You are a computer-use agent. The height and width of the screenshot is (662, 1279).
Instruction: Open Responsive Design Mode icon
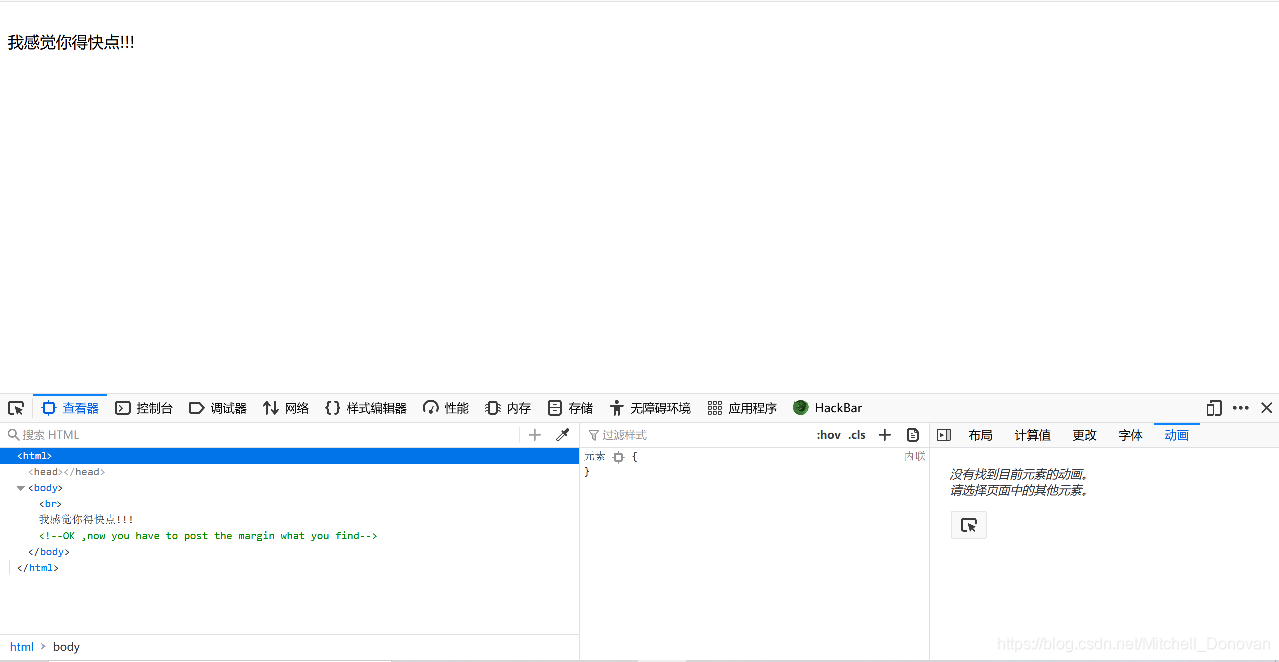click(1213, 408)
